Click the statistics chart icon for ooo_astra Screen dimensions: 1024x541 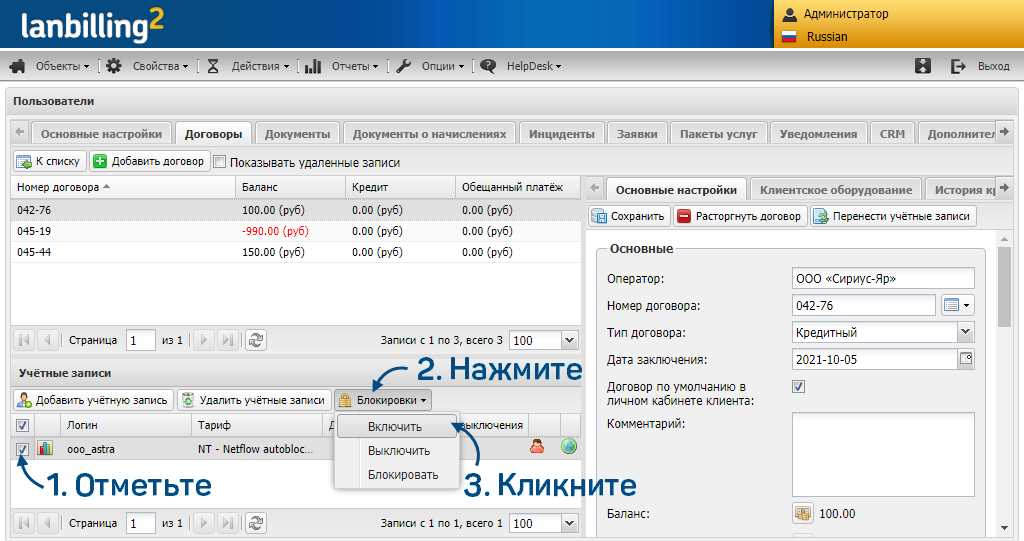click(45, 449)
